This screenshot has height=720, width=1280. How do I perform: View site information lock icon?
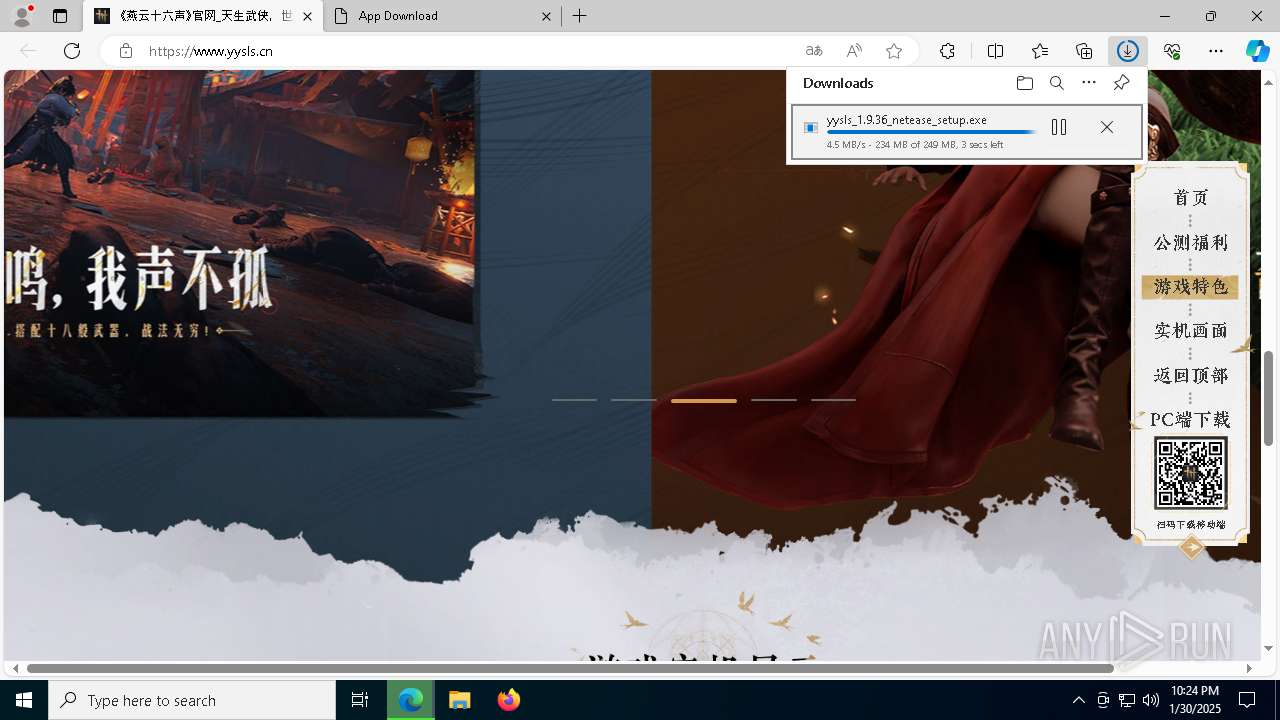[125, 51]
